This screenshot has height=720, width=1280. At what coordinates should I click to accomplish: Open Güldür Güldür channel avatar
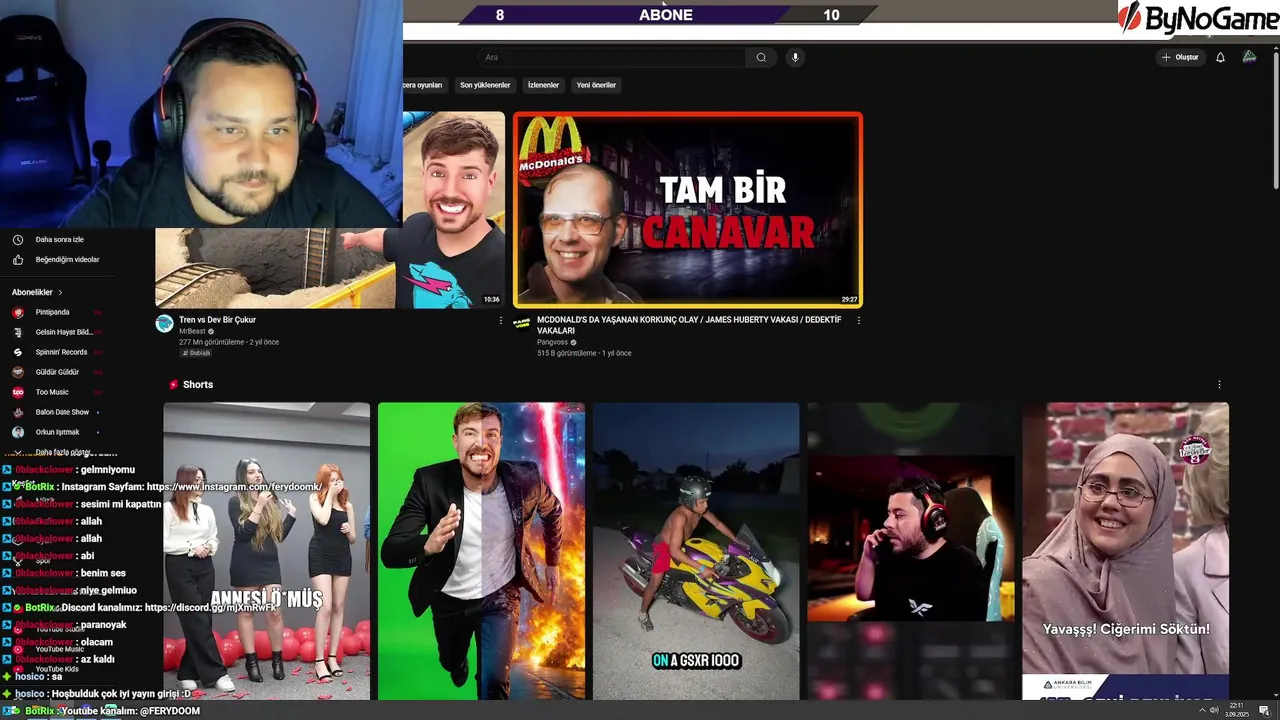coord(18,372)
